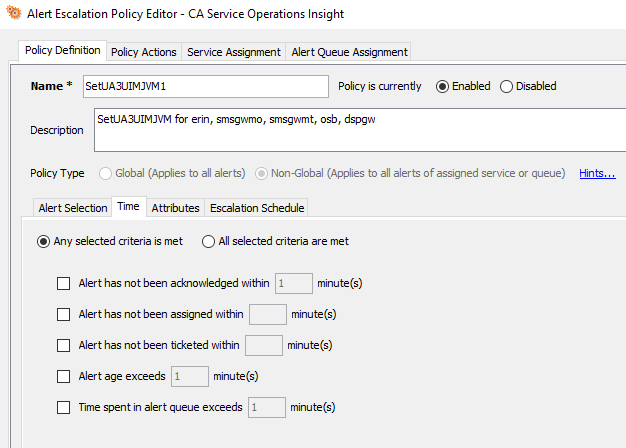Open the Hints link
The width and height of the screenshot is (626, 448).
[x=597, y=173]
